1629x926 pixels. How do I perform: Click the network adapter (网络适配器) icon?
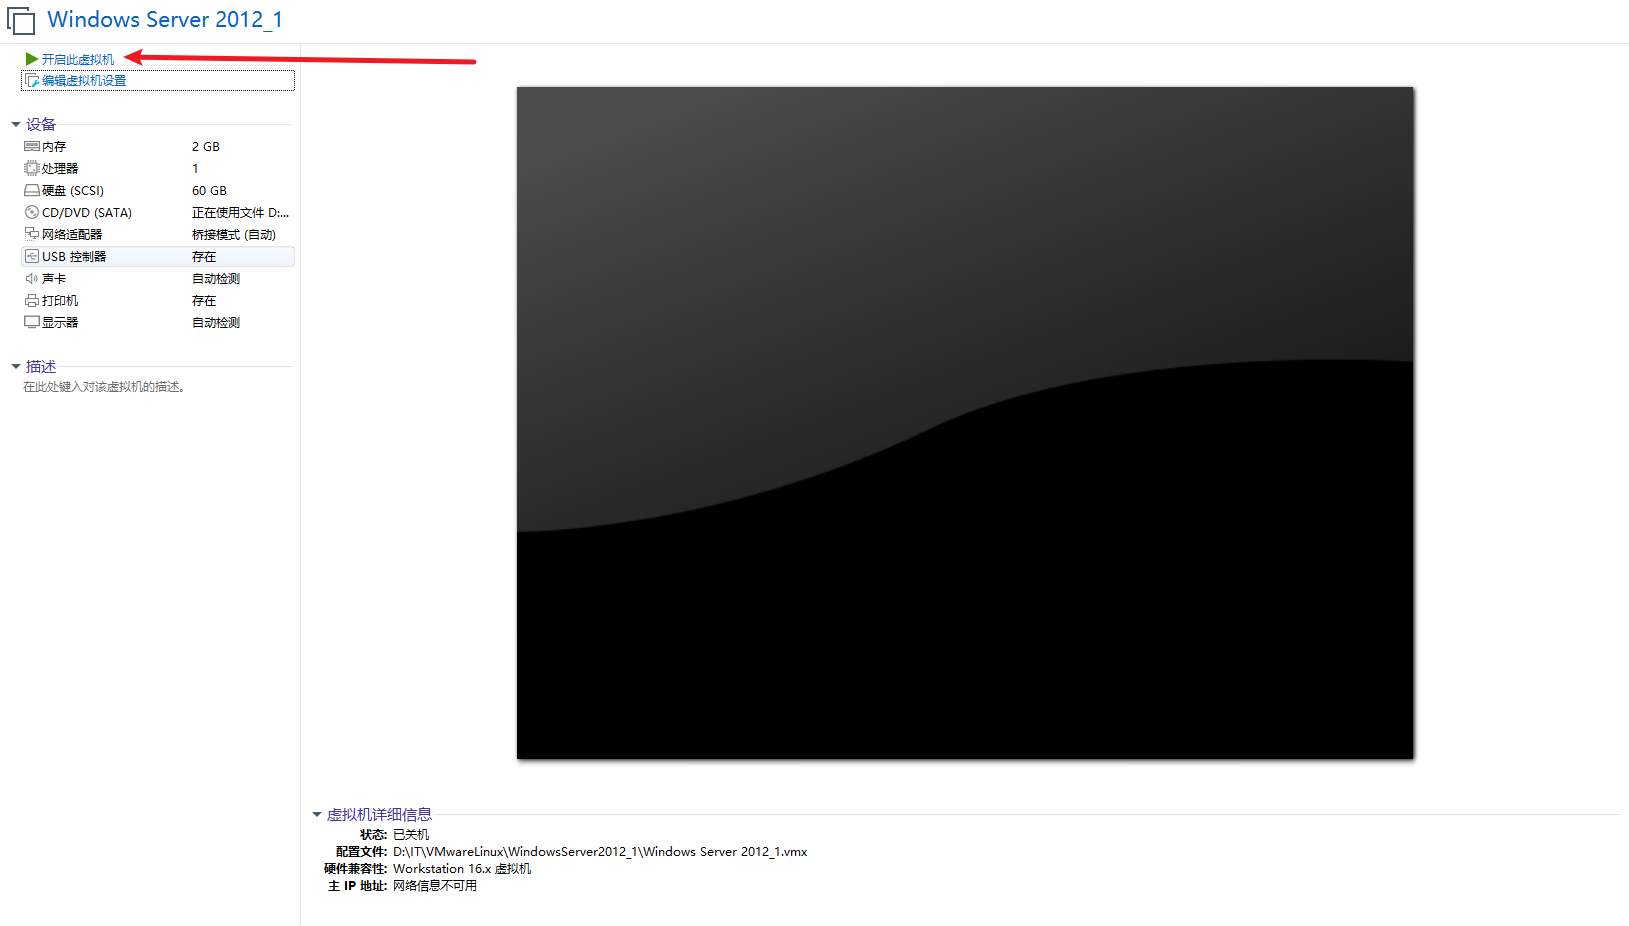31,233
